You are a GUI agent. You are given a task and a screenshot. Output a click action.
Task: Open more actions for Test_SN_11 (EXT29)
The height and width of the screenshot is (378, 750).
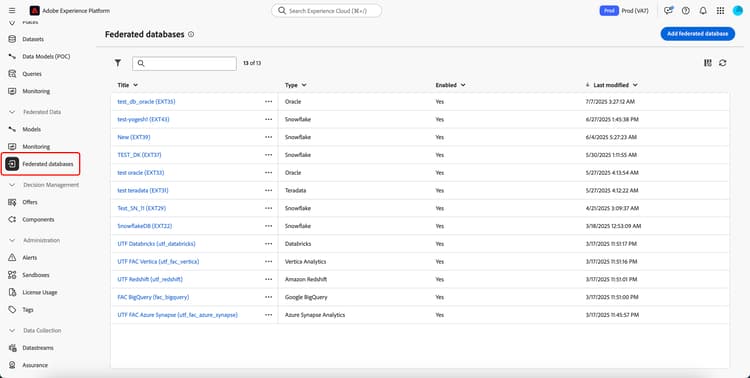click(268, 209)
